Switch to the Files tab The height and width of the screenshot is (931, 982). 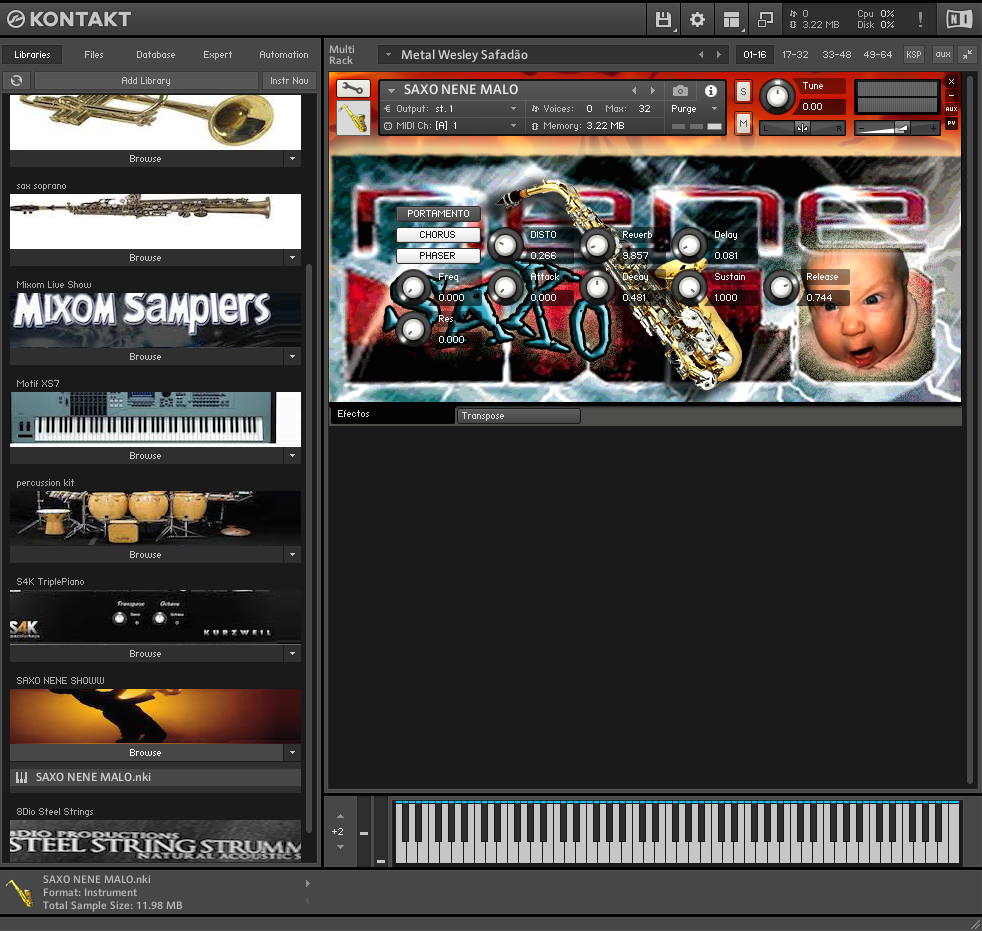pos(94,54)
